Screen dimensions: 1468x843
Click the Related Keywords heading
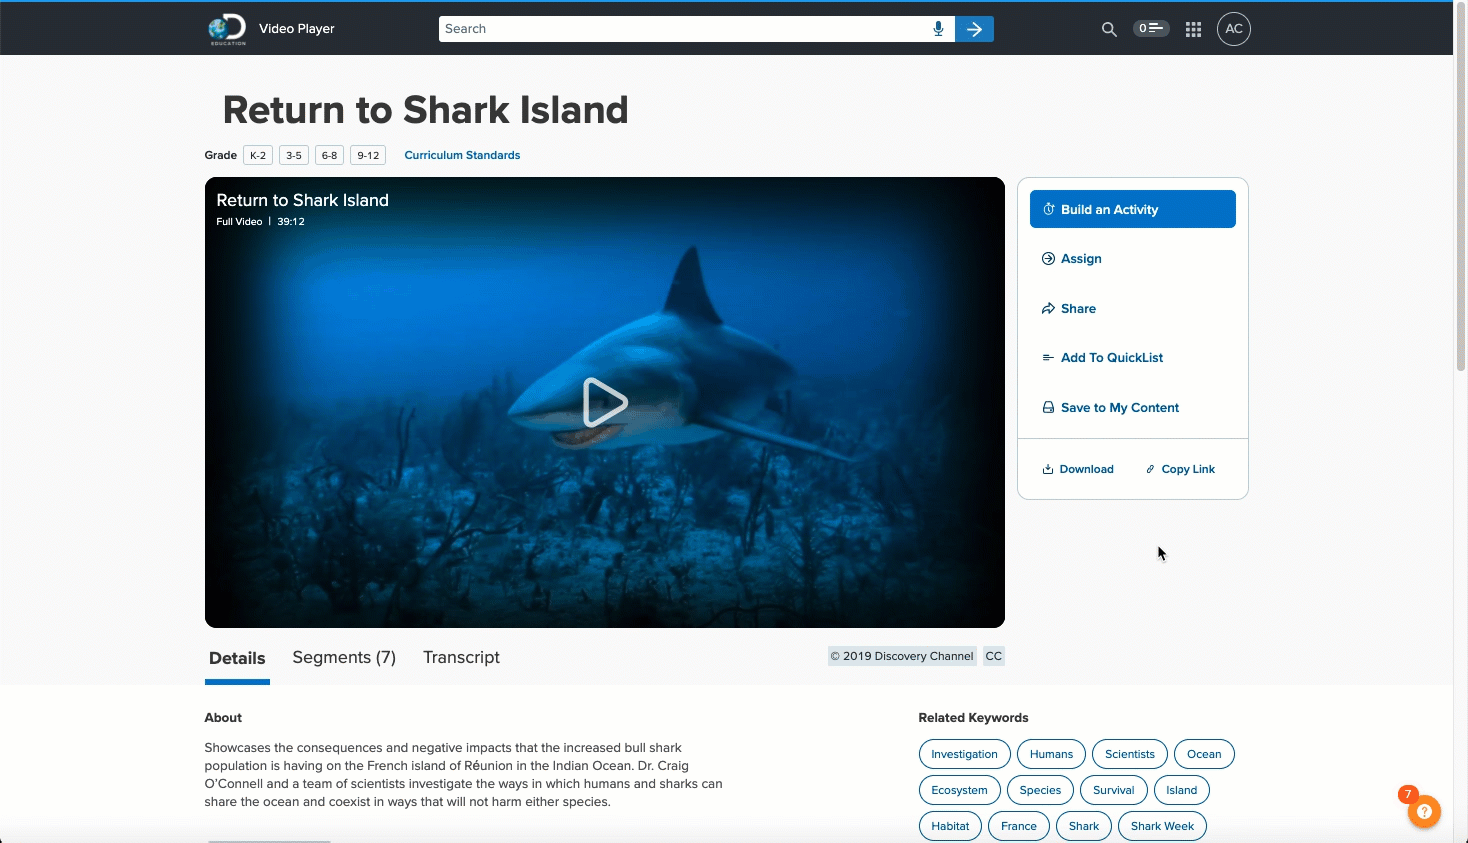[x=973, y=718]
